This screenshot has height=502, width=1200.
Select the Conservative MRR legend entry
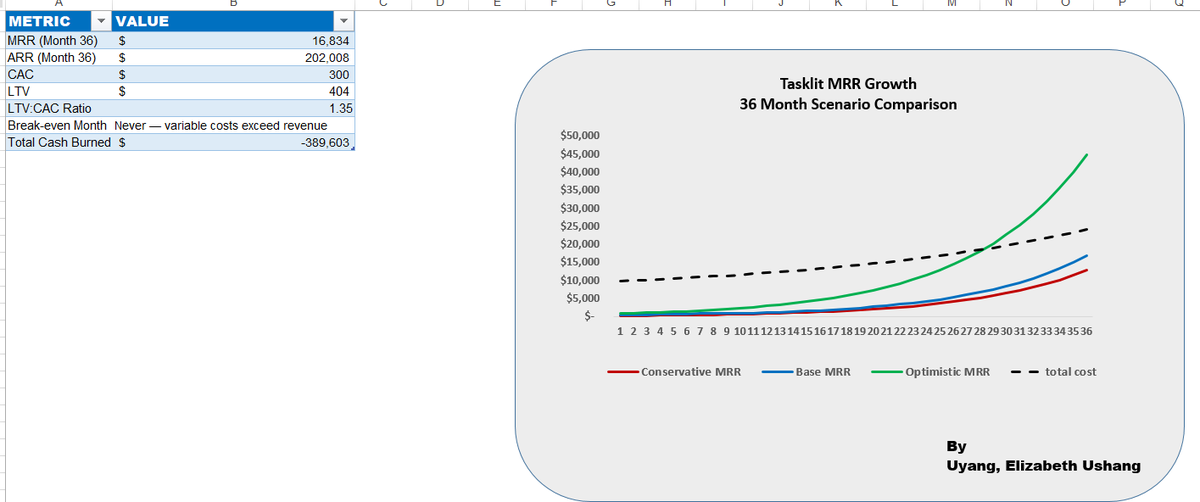(x=674, y=371)
